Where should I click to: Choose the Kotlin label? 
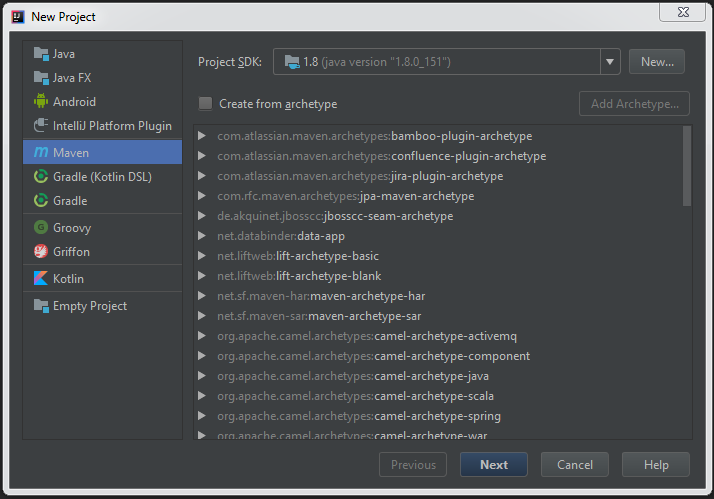click(x=68, y=279)
